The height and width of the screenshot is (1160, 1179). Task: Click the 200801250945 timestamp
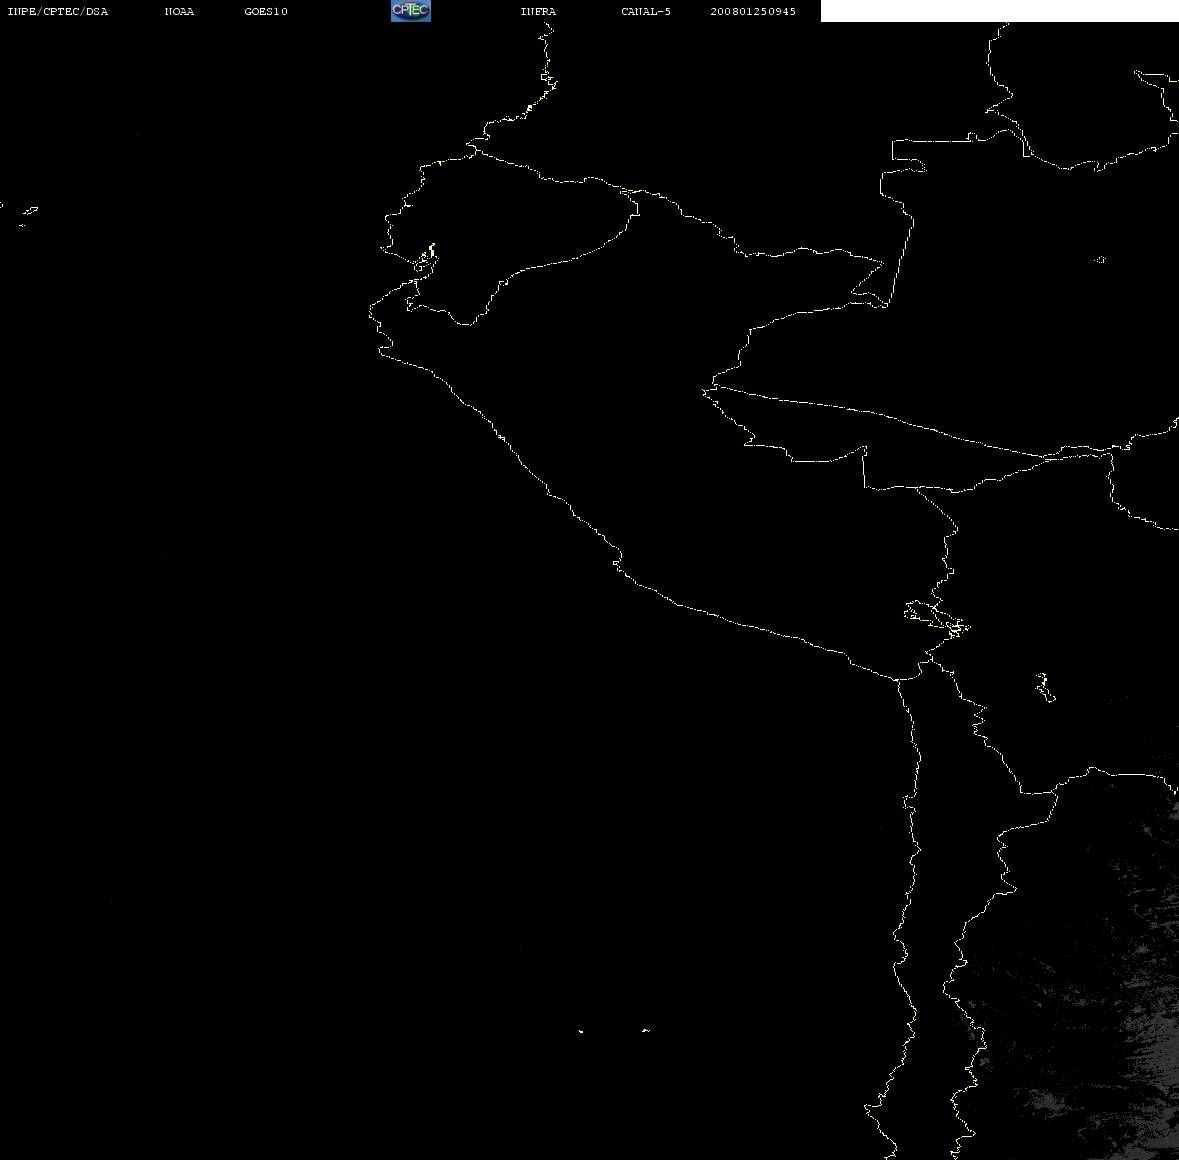pyautogui.click(x=753, y=11)
